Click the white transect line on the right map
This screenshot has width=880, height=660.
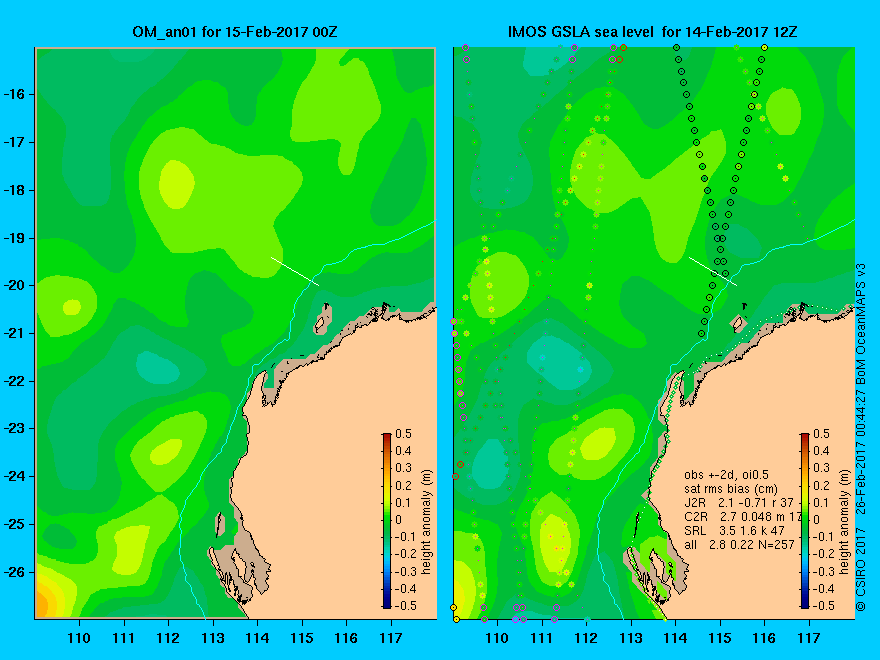click(713, 272)
